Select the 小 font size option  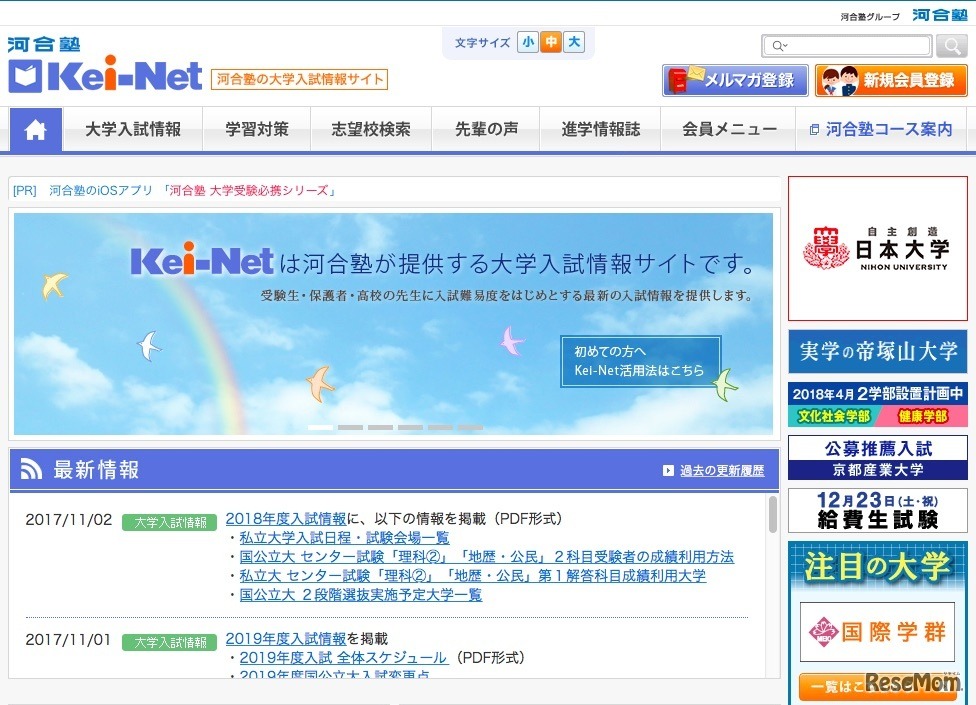527,43
